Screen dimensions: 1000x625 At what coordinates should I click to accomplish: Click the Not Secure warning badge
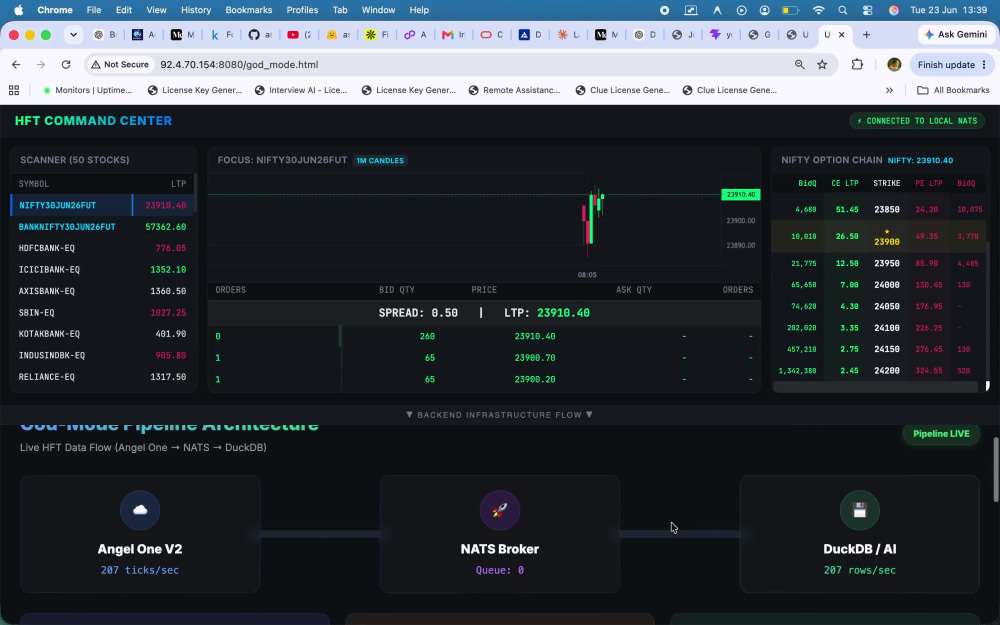point(120,64)
